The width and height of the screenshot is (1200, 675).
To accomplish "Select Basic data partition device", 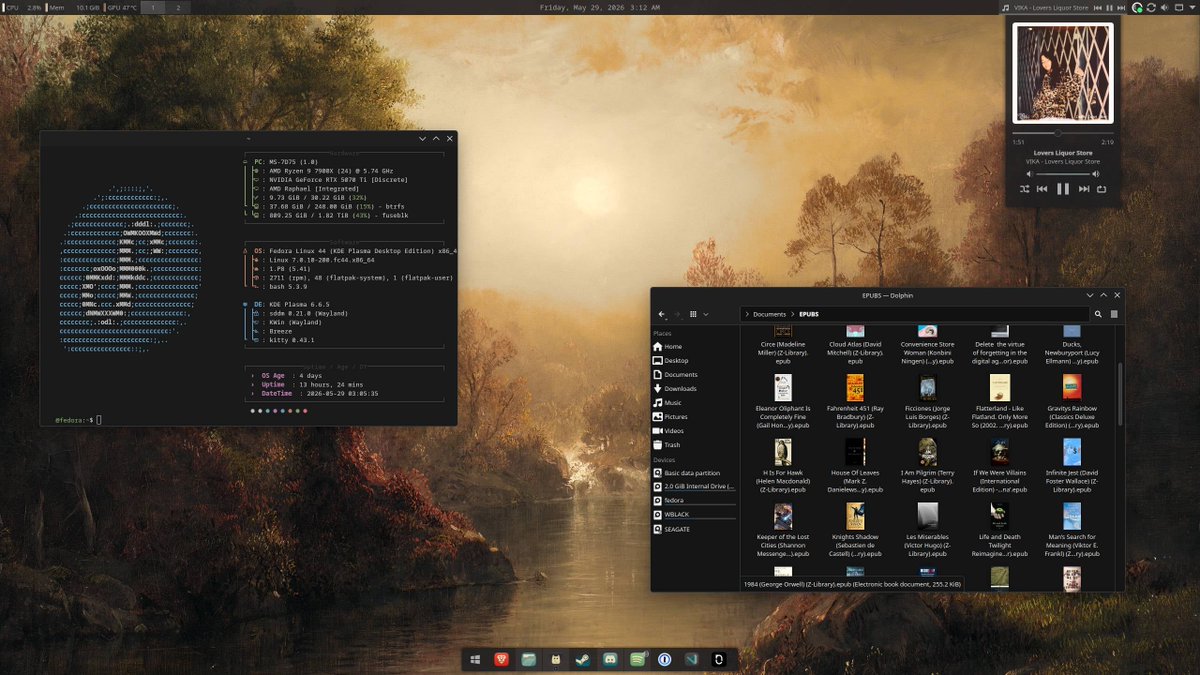I will pos(694,473).
